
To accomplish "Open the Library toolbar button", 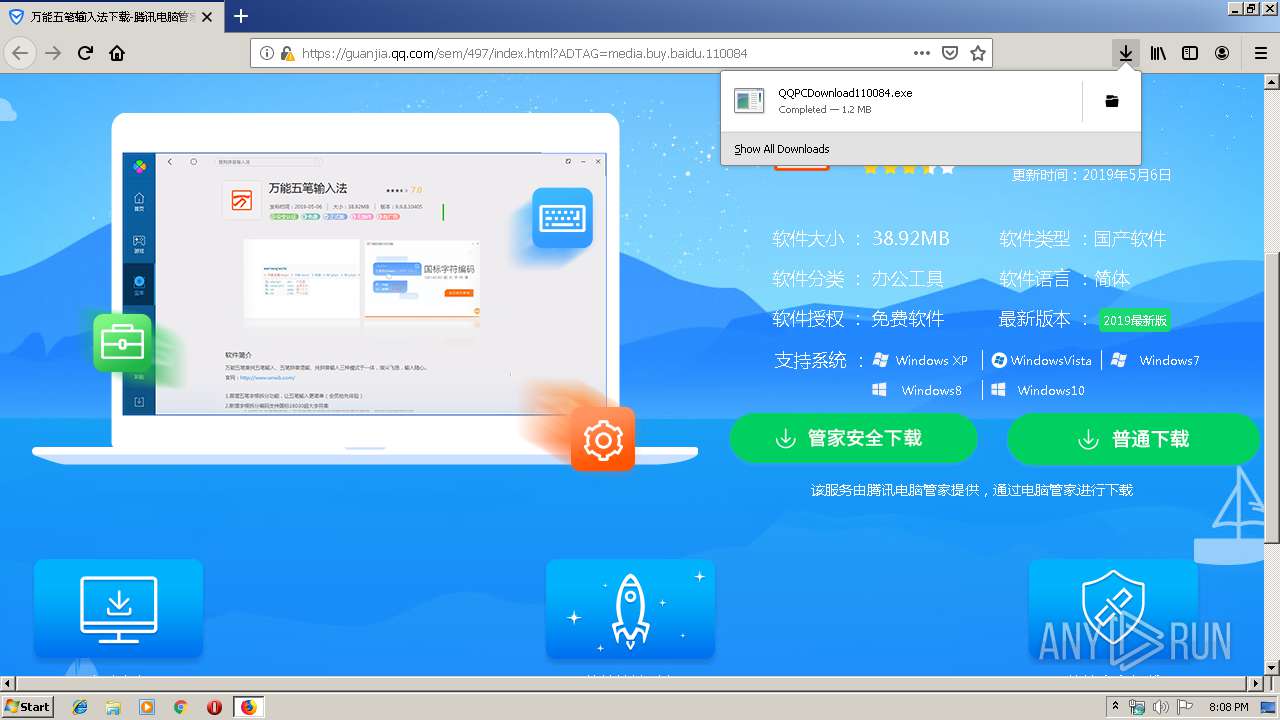I will 1158,53.
